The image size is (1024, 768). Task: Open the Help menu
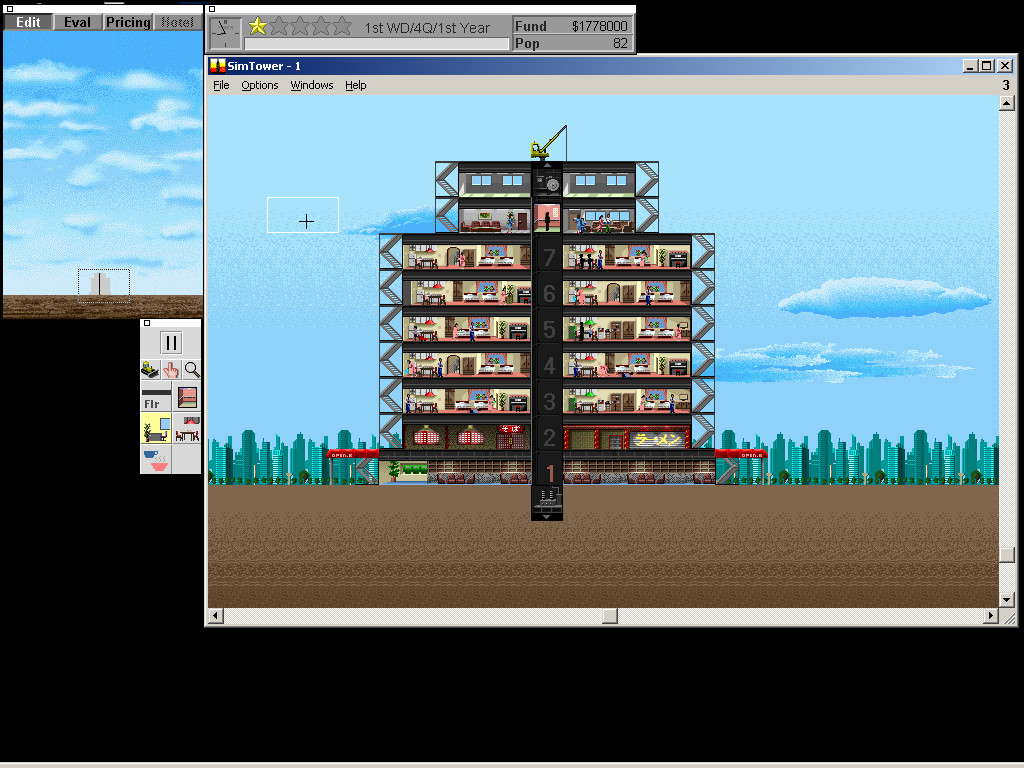point(355,85)
